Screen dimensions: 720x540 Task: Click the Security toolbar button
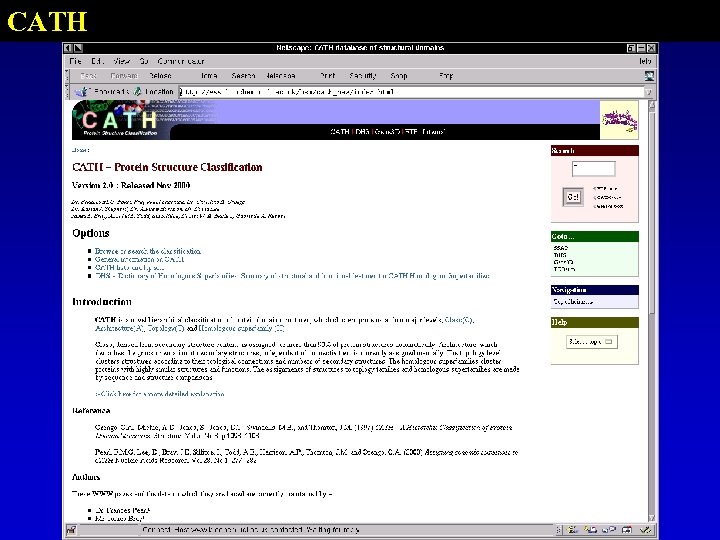pyautogui.click(x=362, y=76)
